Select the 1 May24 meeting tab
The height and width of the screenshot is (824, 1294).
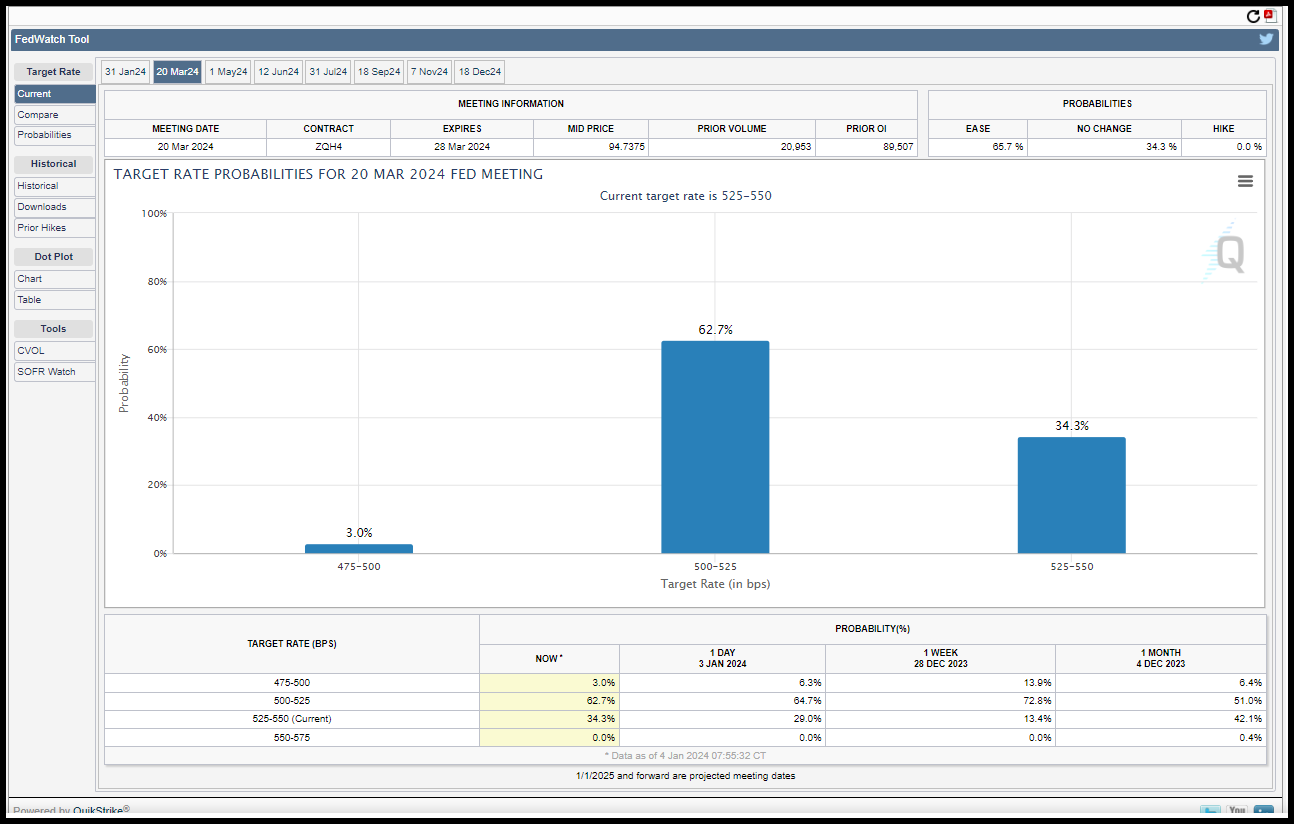pos(228,72)
